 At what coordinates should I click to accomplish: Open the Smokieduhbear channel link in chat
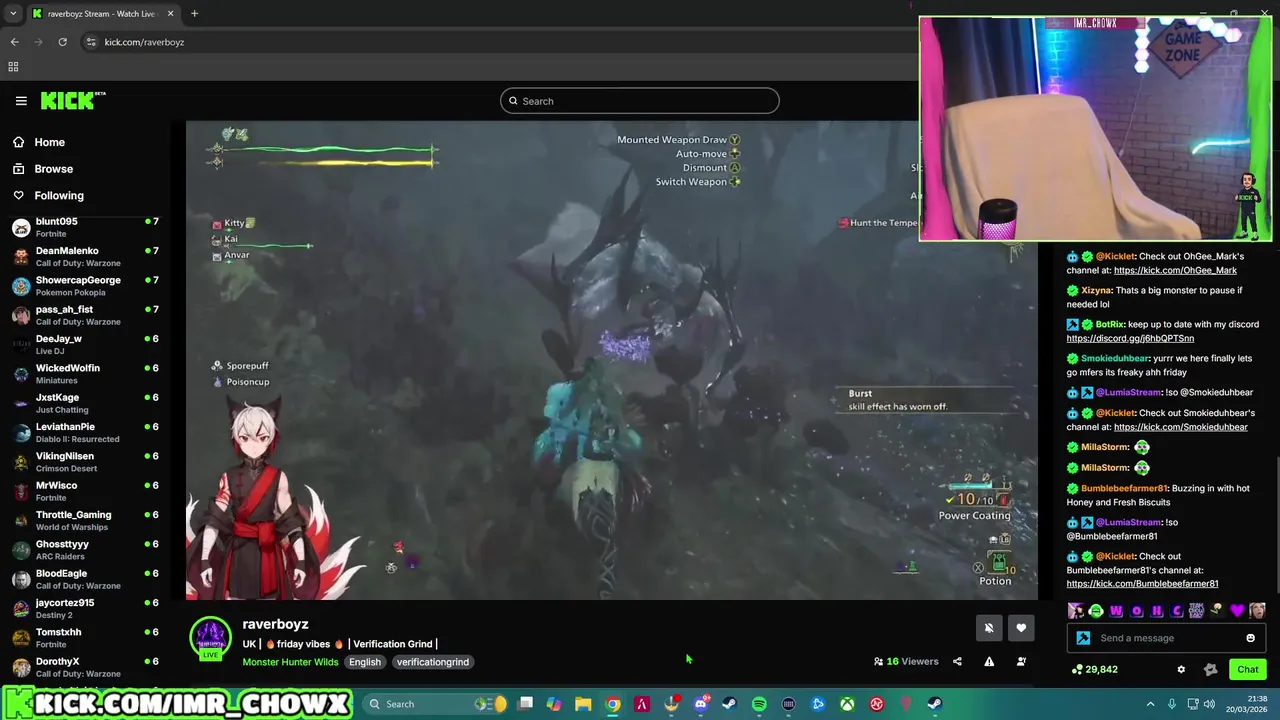pyautogui.click(x=1180, y=427)
